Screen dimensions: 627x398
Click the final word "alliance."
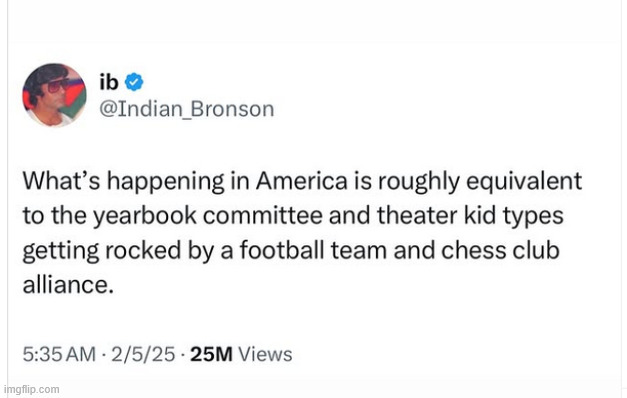click(x=68, y=285)
